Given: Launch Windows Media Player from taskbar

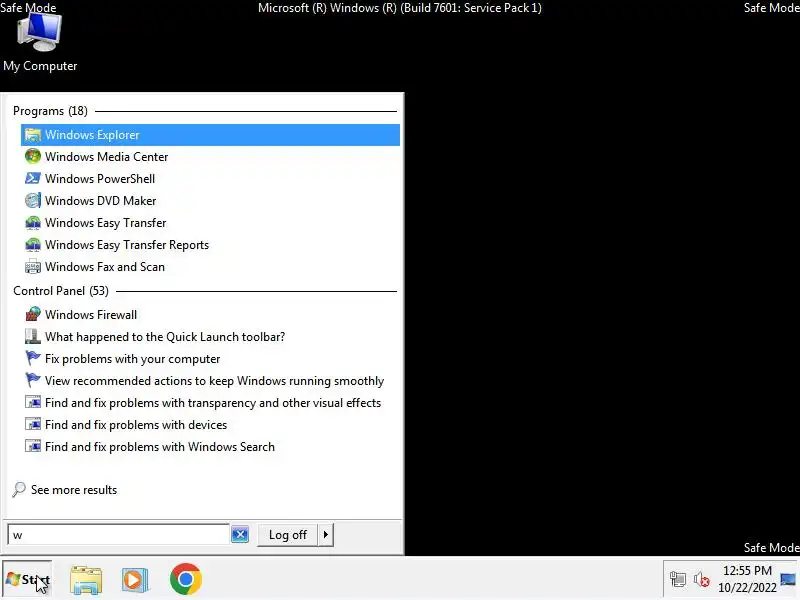Looking at the screenshot, I should coord(135,580).
